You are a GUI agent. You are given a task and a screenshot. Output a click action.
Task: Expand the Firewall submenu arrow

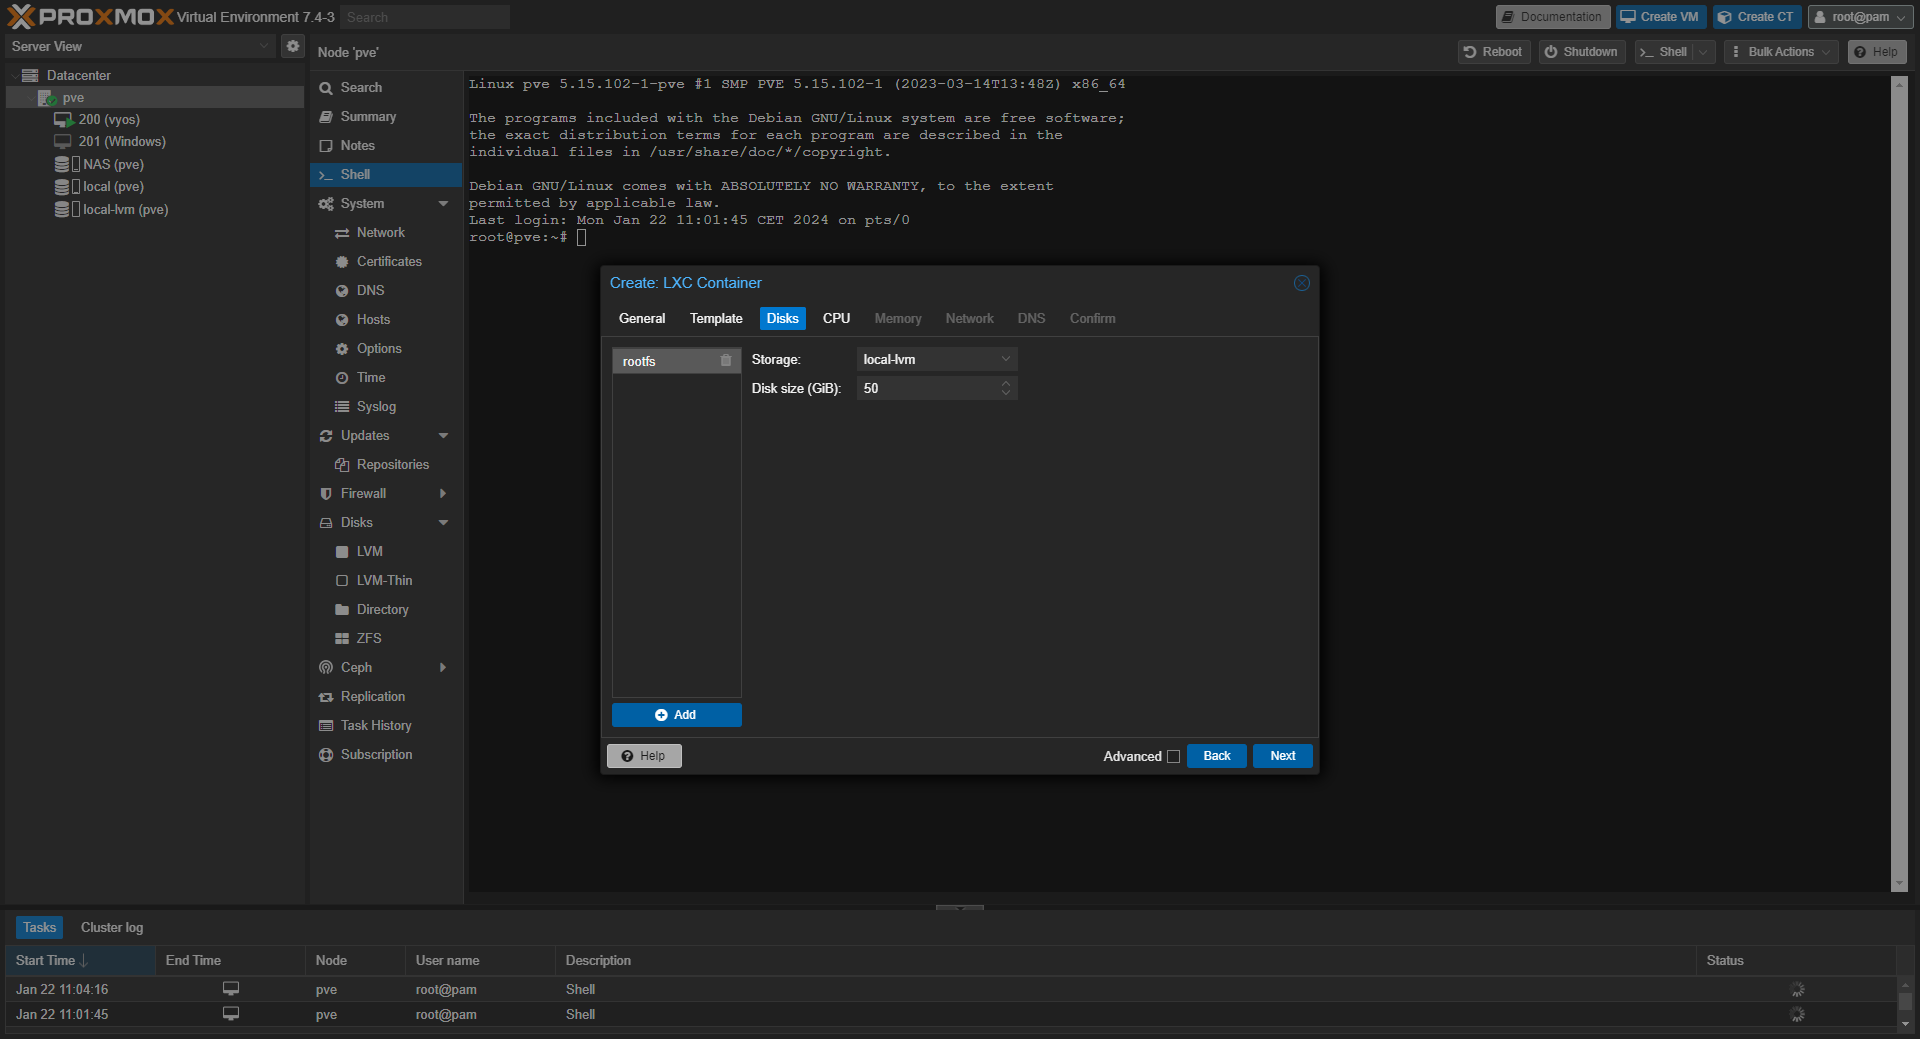coord(443,493)
